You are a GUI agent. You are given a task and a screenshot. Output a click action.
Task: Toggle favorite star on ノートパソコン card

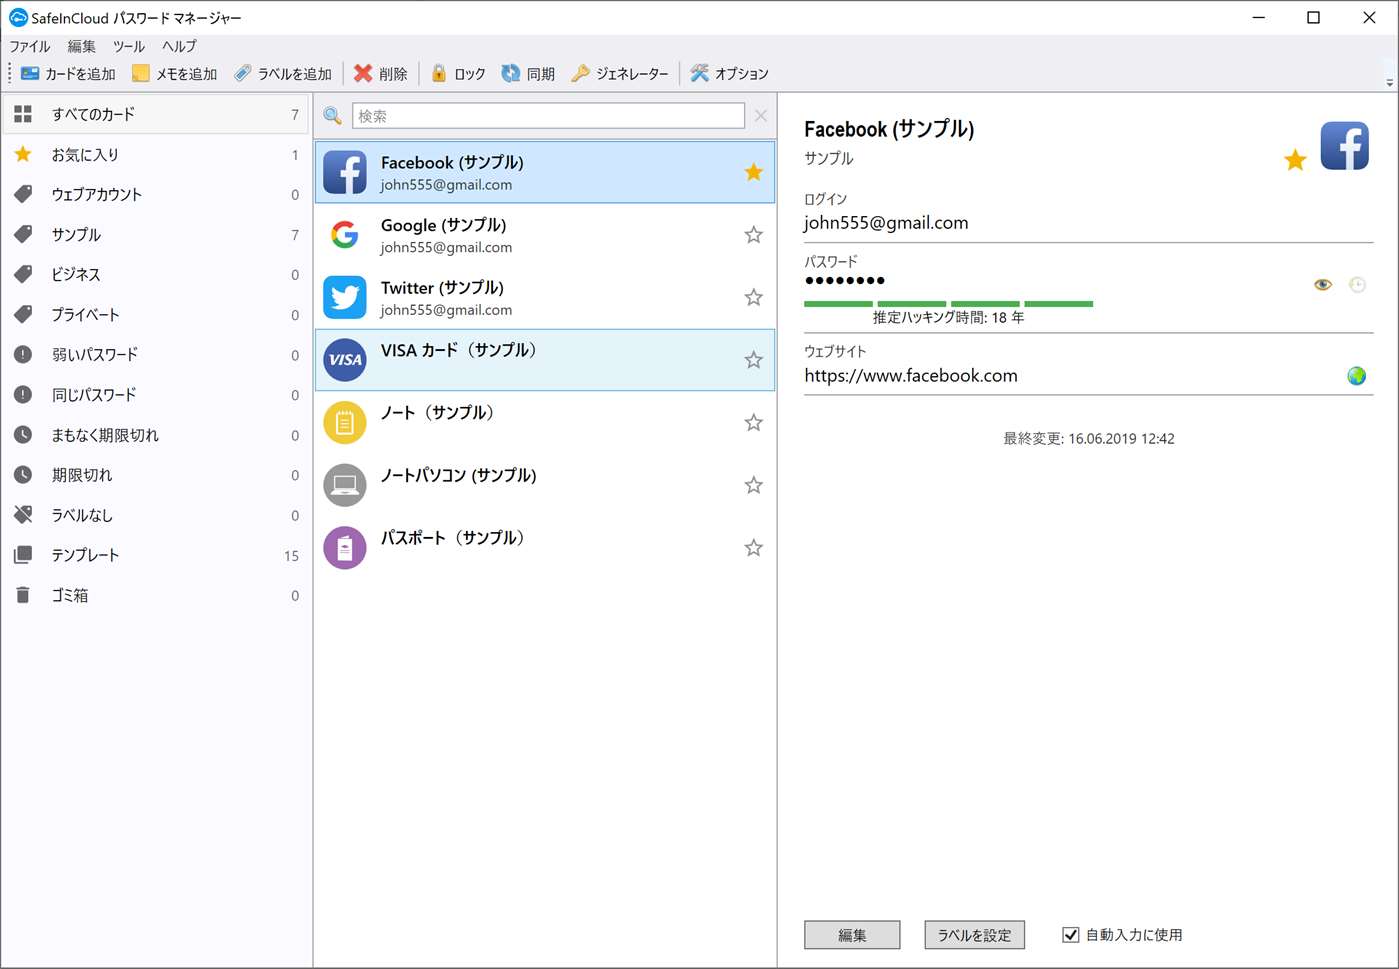coord(754,485)
